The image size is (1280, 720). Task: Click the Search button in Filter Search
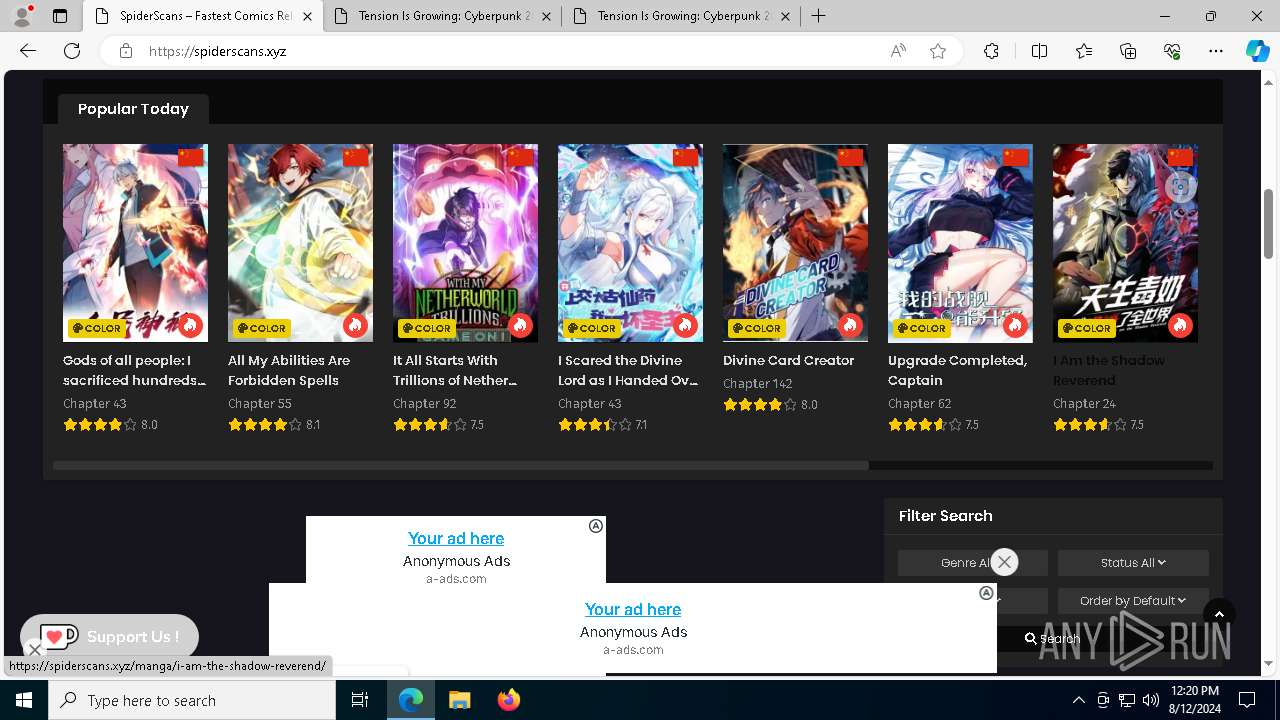click(1053, 638)
